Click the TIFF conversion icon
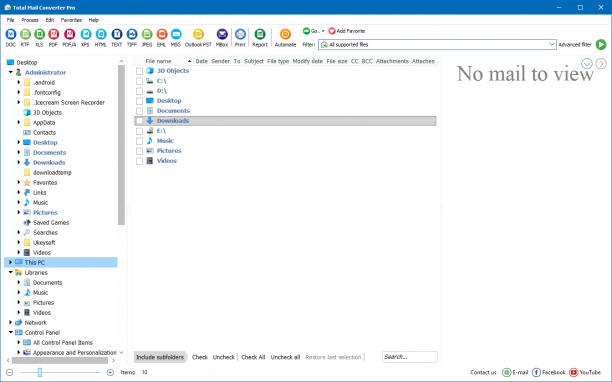612x382 pixels. 132,34
